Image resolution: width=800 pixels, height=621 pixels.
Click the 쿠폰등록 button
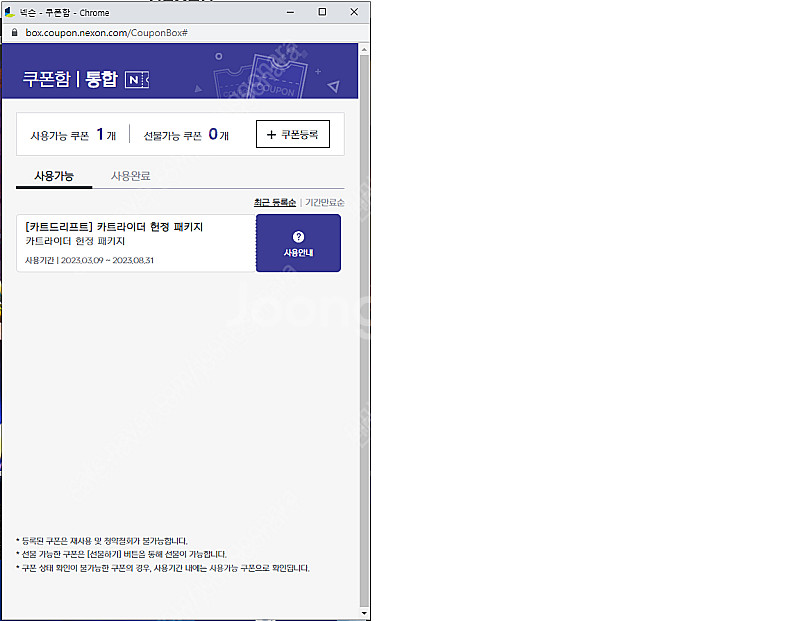click(293, 134)
